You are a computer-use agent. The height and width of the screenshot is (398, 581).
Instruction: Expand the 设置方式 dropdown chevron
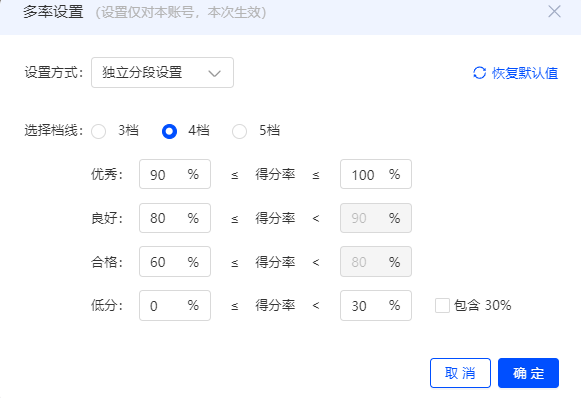(215, 73)
